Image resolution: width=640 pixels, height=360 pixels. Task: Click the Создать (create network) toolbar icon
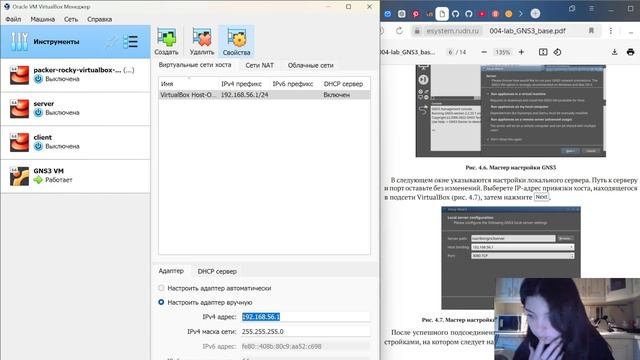coord(167,41)
